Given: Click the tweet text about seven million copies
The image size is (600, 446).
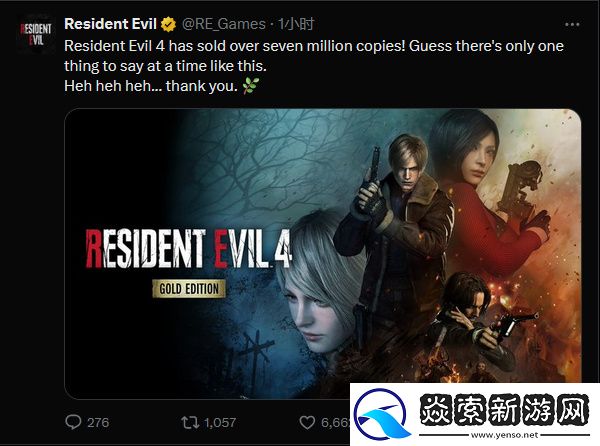Looking at the screenshot, I should (314, 66).
